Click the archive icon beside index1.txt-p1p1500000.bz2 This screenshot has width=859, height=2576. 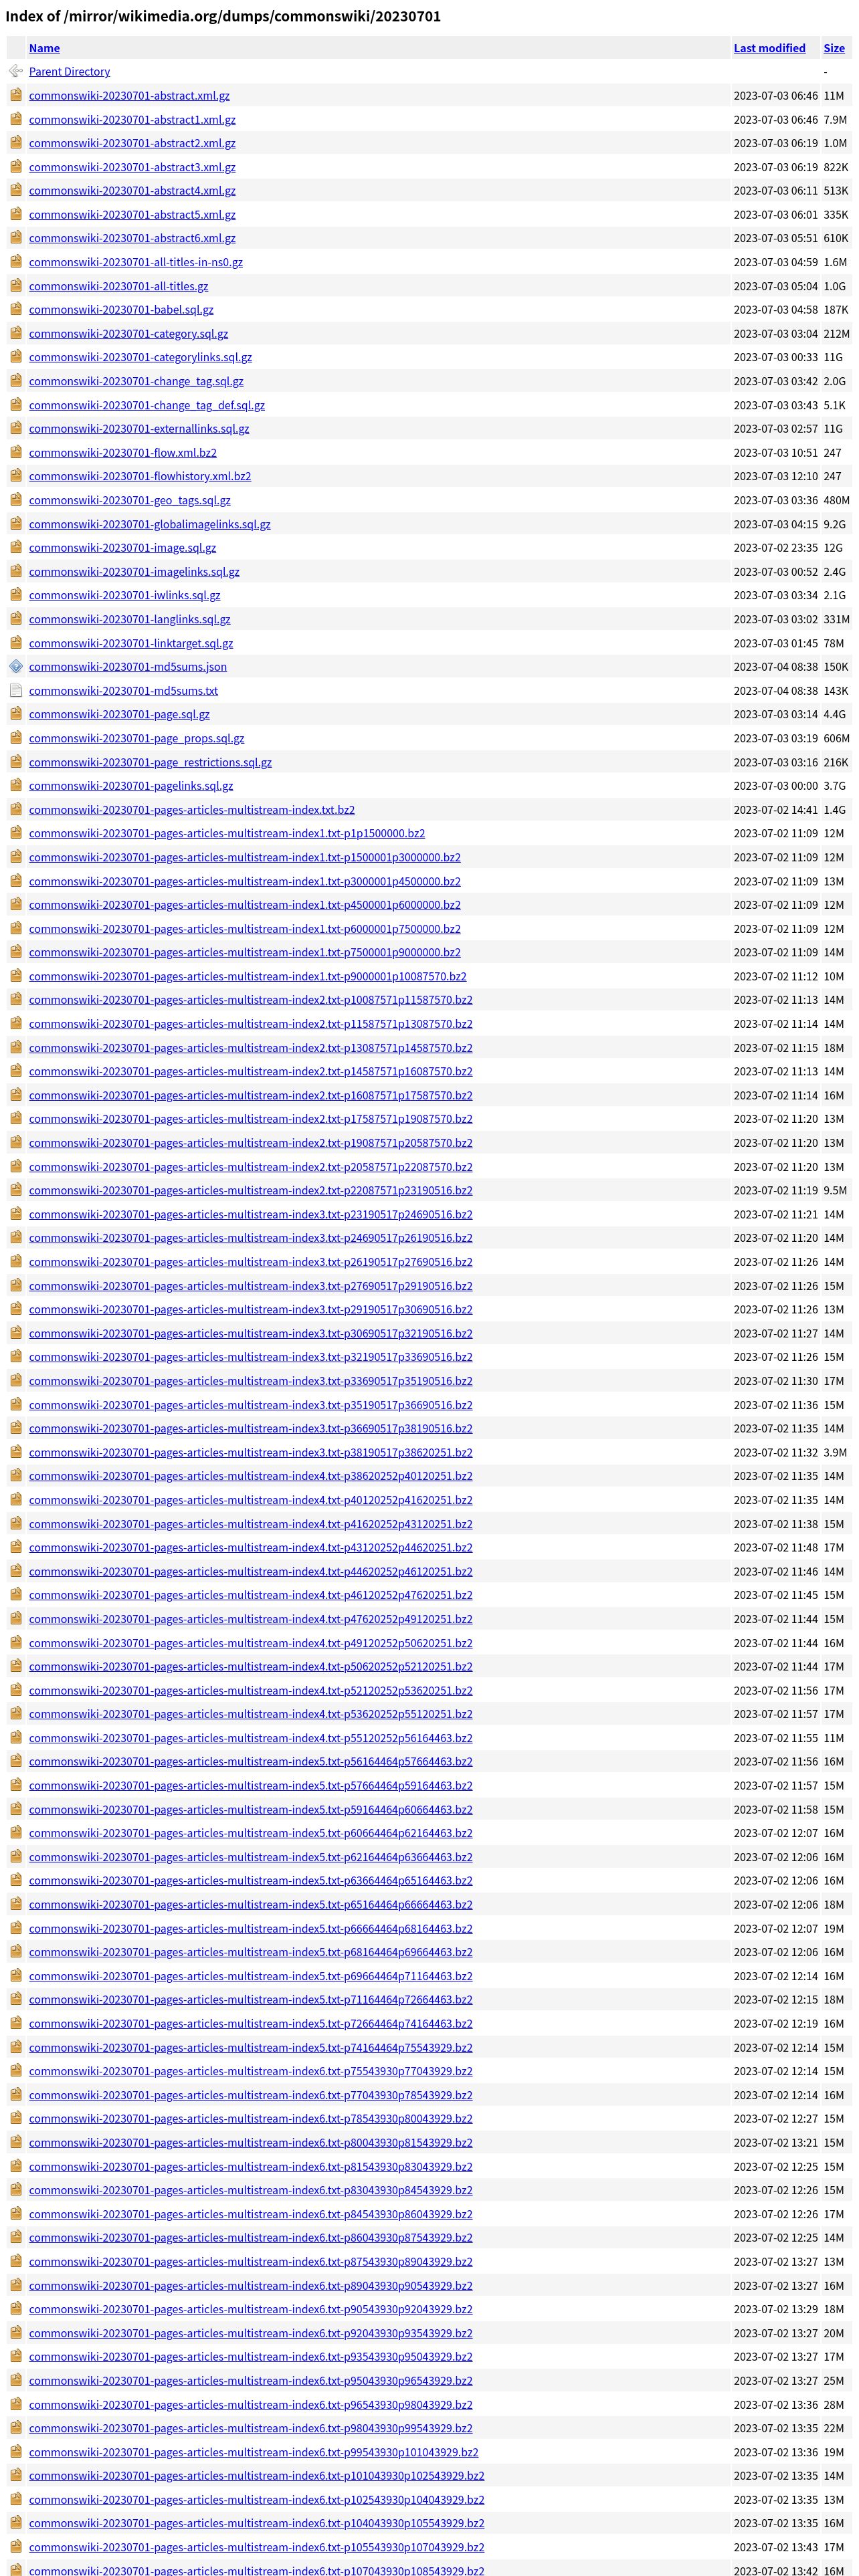coord(16,833)
